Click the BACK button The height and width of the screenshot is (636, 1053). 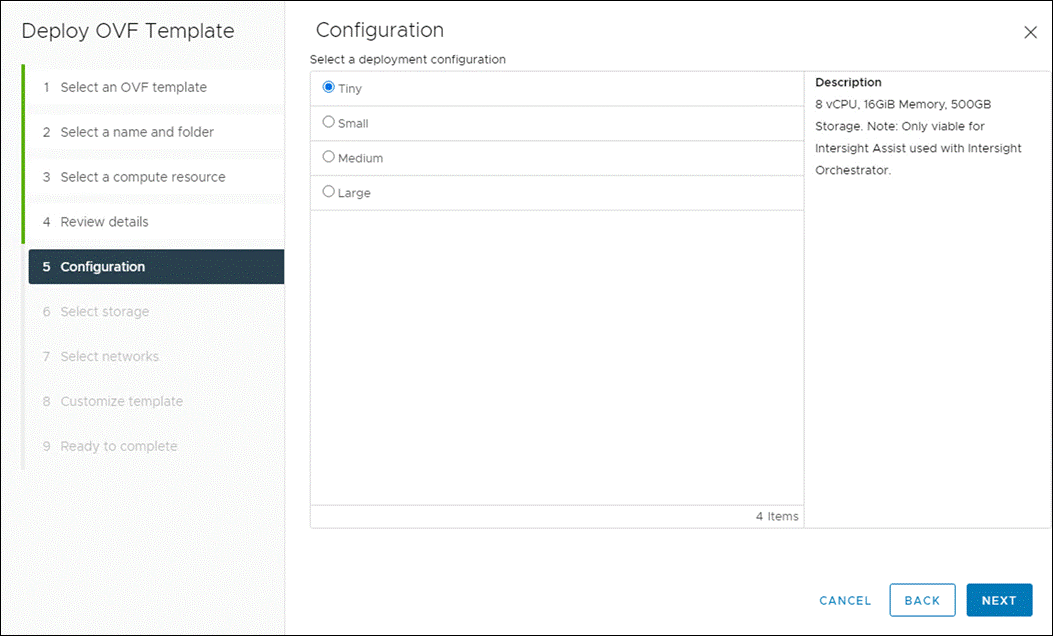click(922, 600)
